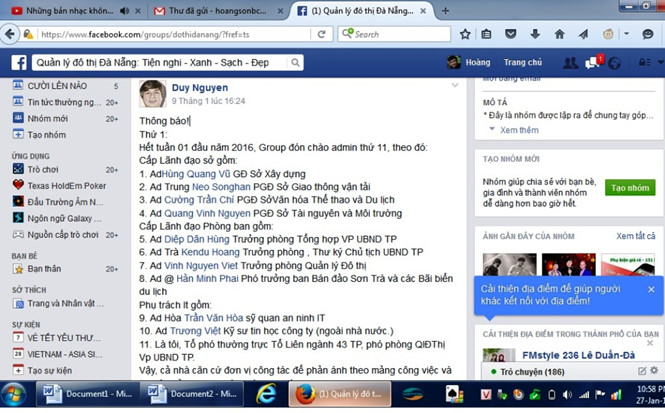
Task: Switch to the Firefox taskbar window
Action: coord(340,394)
